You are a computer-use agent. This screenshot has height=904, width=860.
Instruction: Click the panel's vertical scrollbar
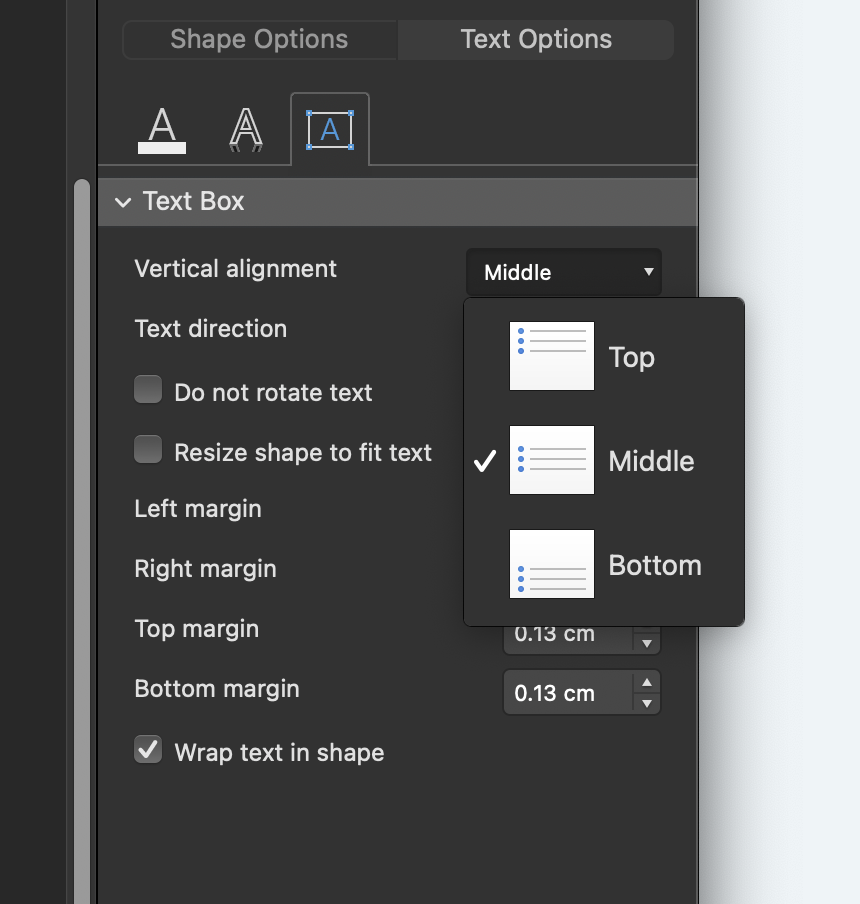pyautogui.click(x=82, y=500)
